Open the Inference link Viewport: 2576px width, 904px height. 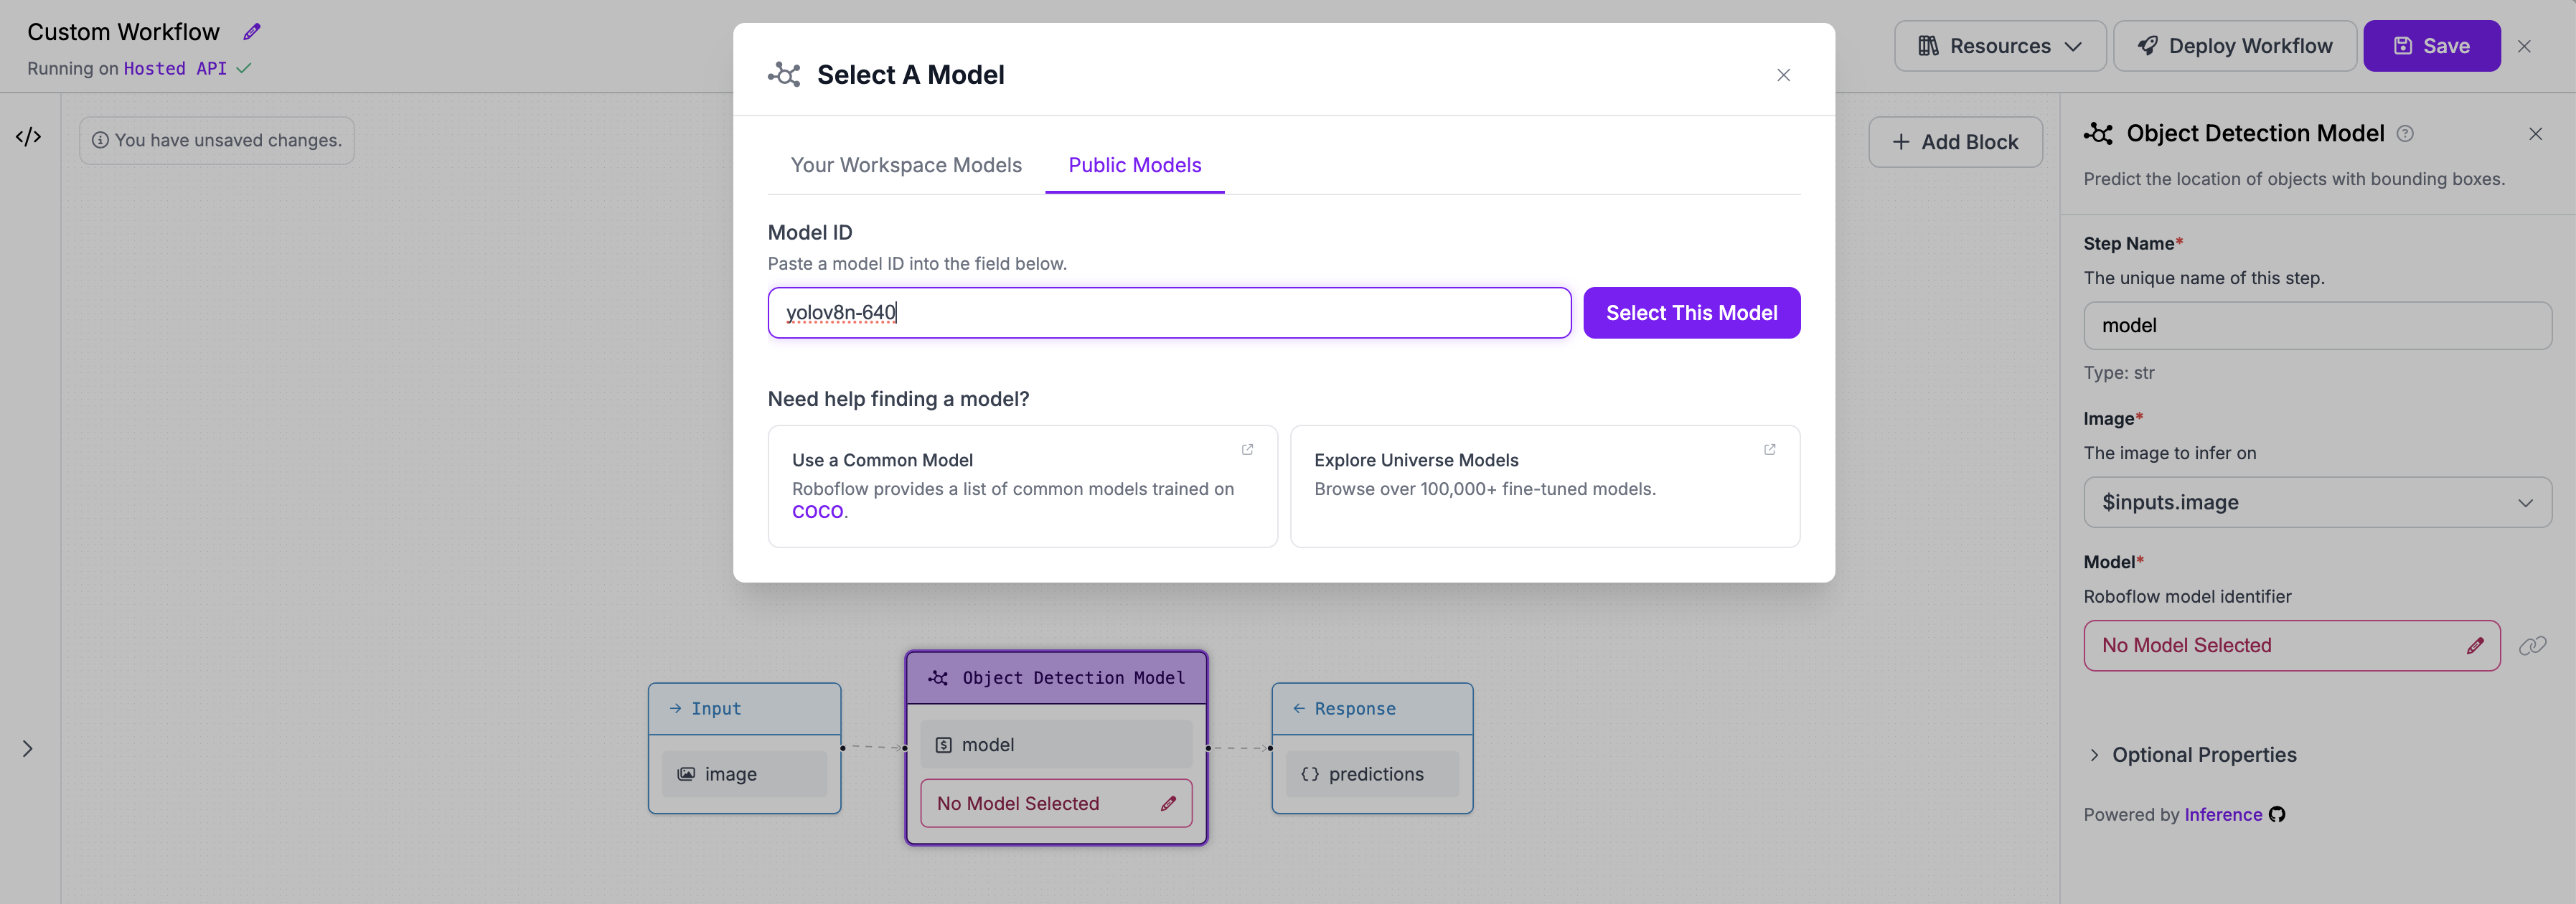pyautogui.click(x=2222, y=815)
